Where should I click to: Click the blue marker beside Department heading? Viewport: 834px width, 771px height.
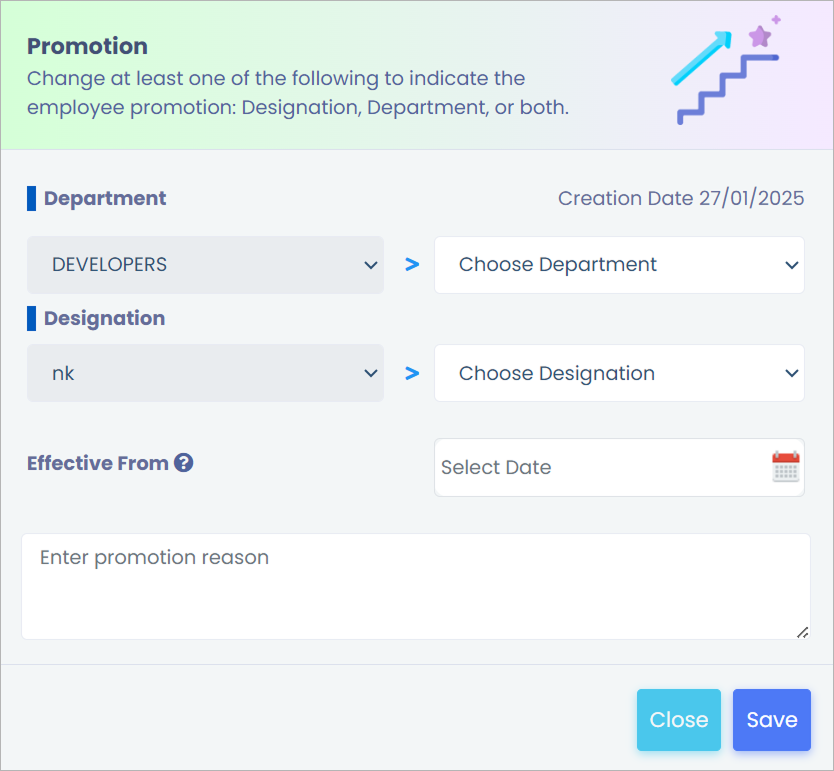point(31,198)
